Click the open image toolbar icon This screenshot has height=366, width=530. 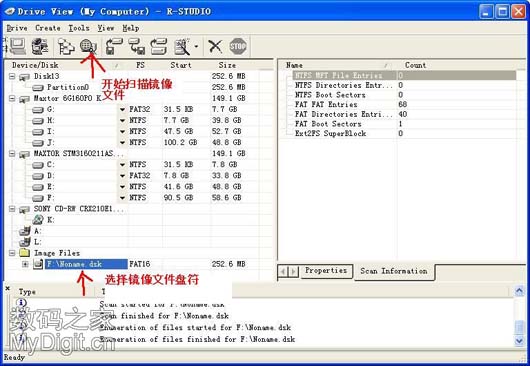point(137,46)
